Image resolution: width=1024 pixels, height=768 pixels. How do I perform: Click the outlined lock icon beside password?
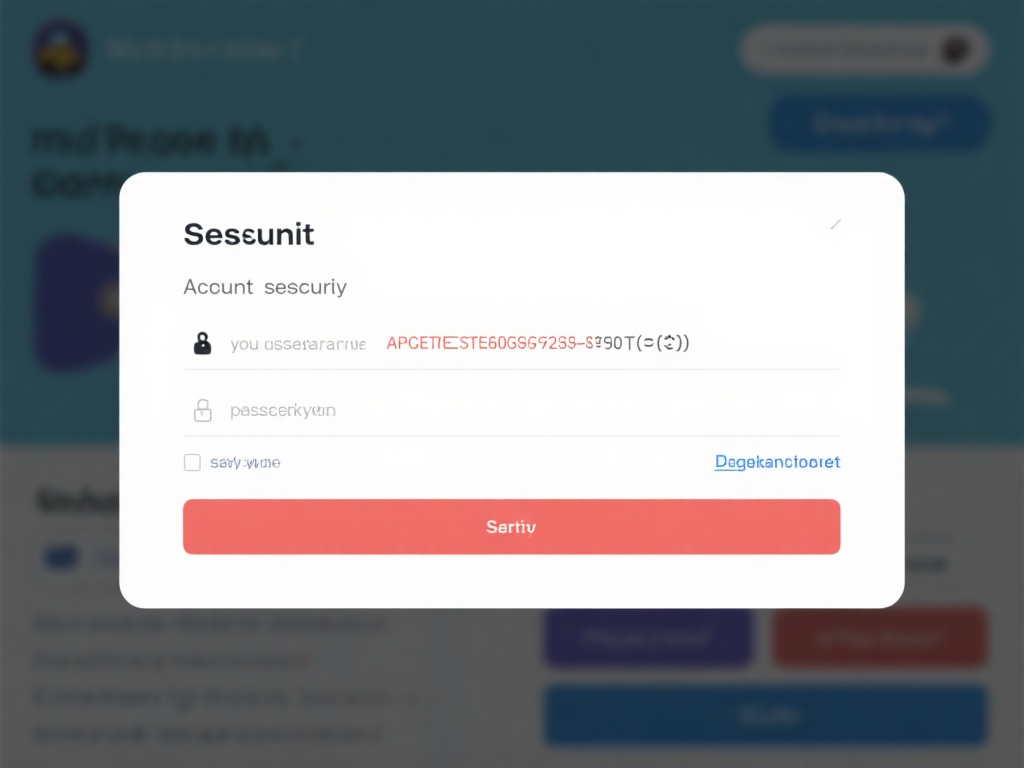202,409
